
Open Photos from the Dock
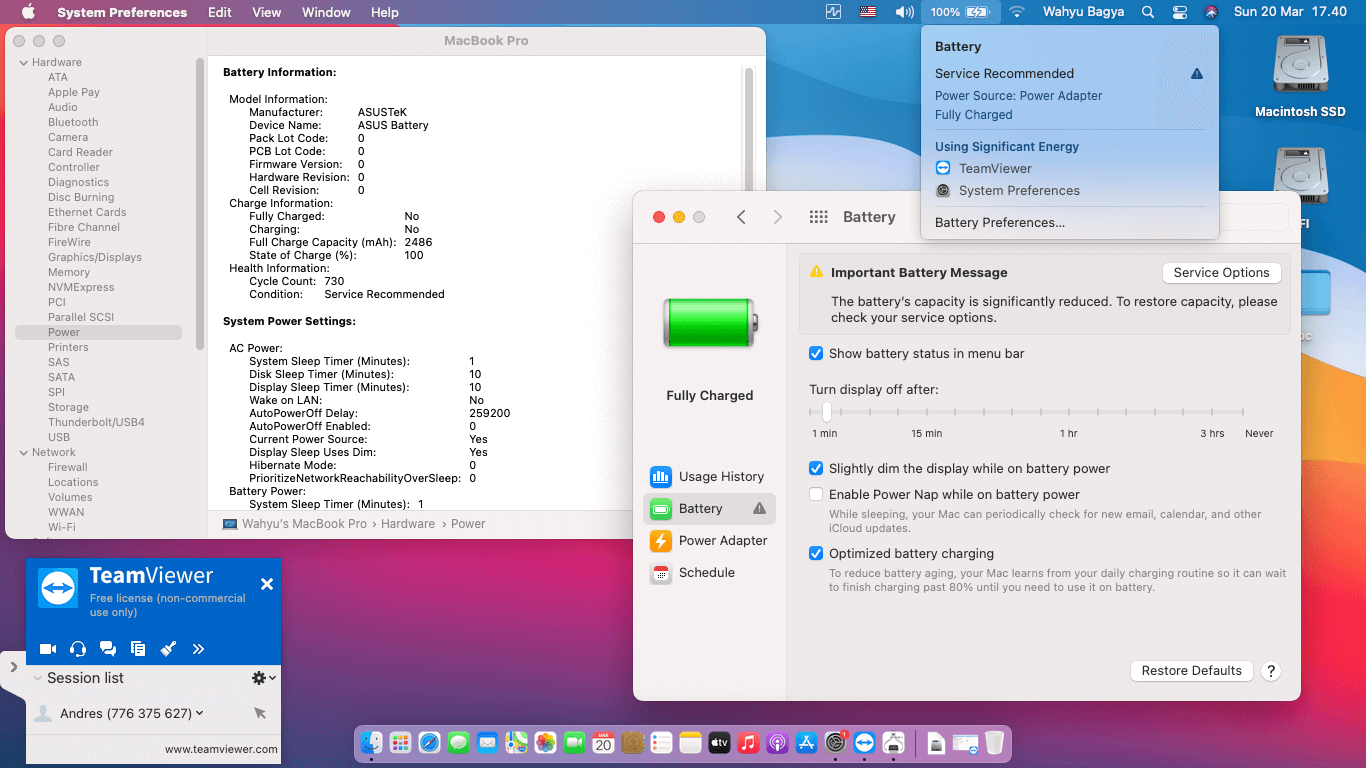click(545, 742)
